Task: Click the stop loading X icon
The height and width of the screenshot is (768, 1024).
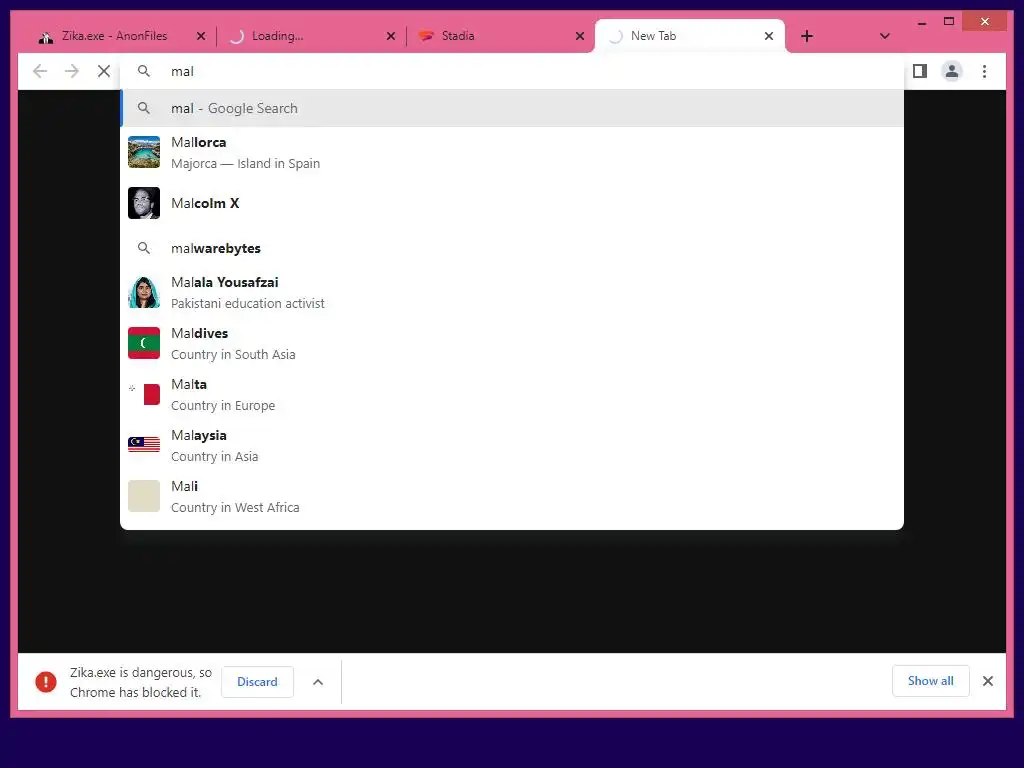Action: (104, 71)
